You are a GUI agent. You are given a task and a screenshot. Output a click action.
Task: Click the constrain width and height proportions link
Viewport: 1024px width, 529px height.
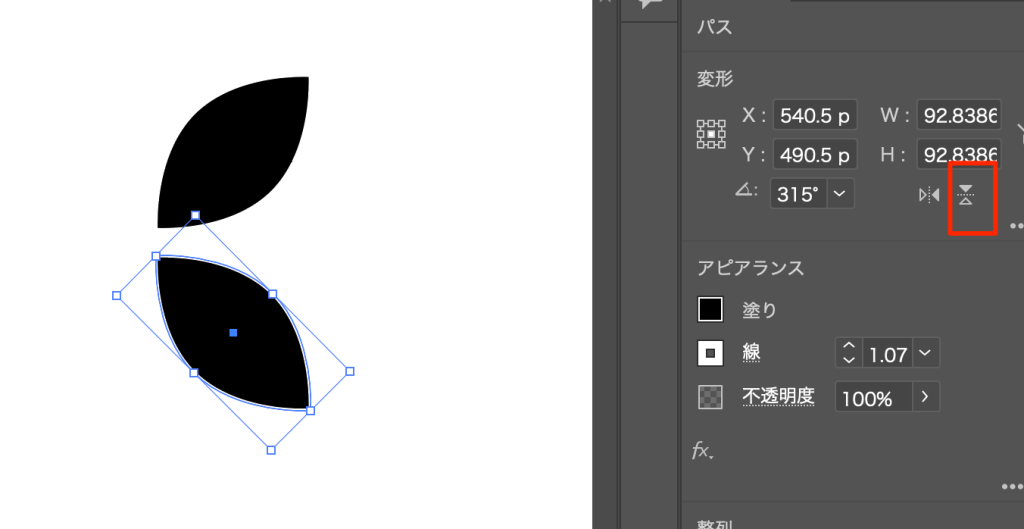(x=1019, y=134)
